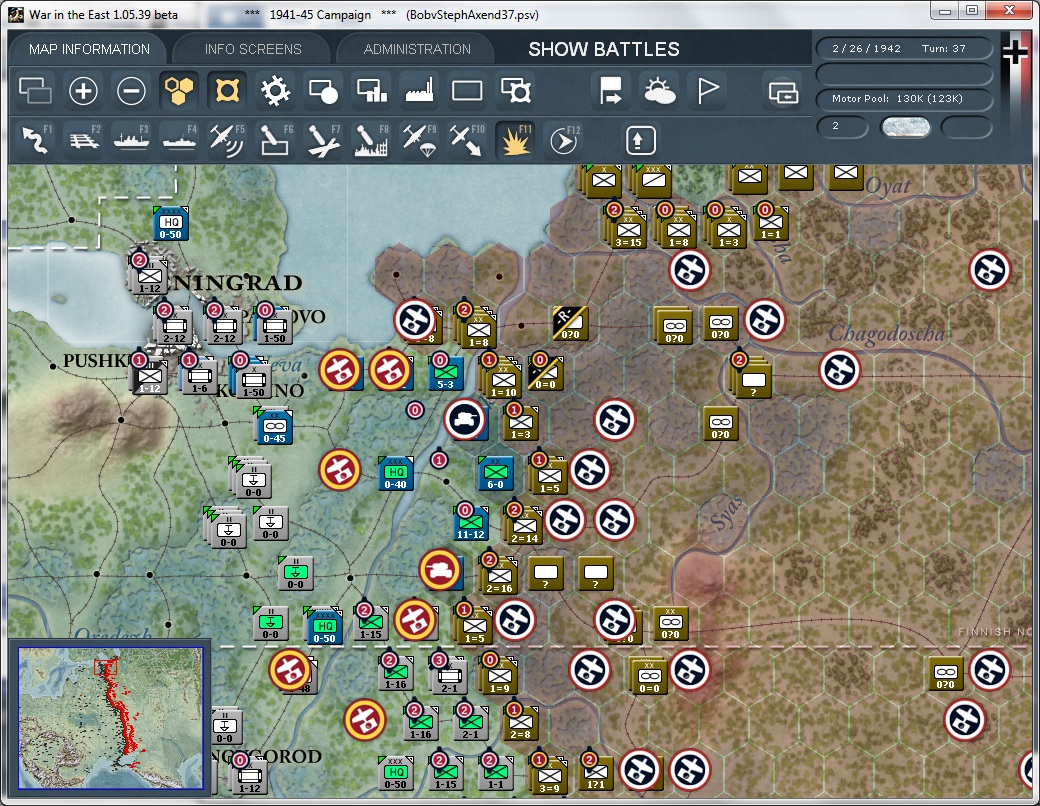
Task: Click the date and turn display 2/26/1942
Action: tap(903, 48)
